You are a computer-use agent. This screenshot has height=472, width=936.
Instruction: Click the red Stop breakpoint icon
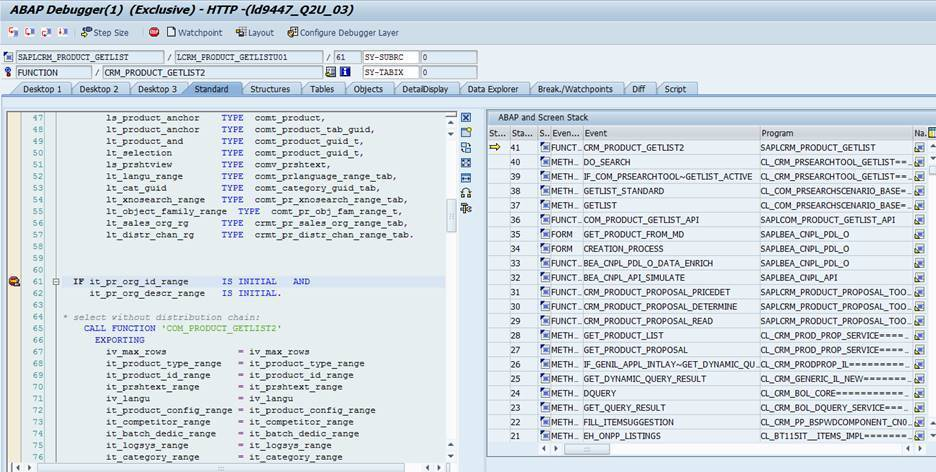click(154, 32)
